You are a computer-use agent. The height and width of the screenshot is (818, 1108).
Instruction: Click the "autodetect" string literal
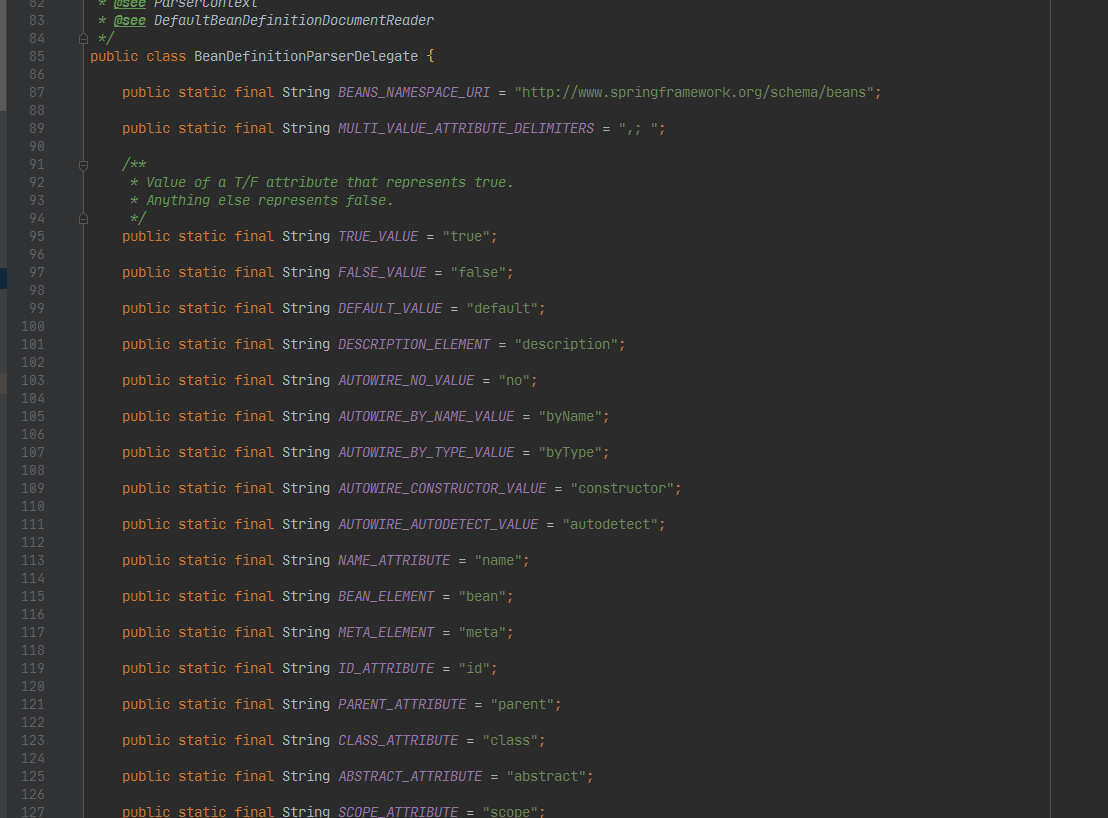pyautogui.click(x=610, y=525)
